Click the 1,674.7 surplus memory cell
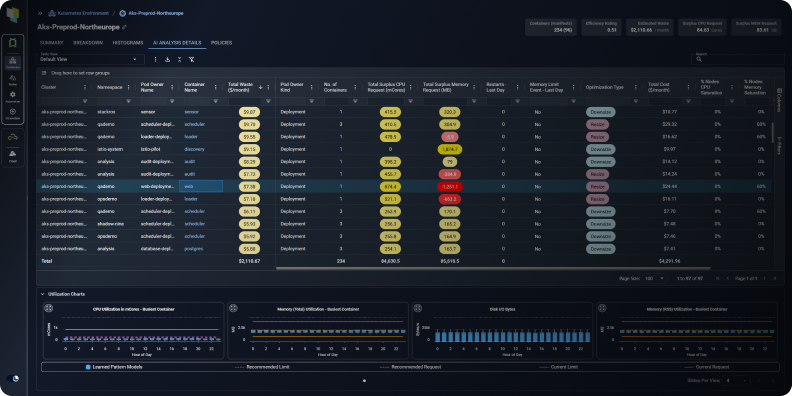 pos(450,149)
